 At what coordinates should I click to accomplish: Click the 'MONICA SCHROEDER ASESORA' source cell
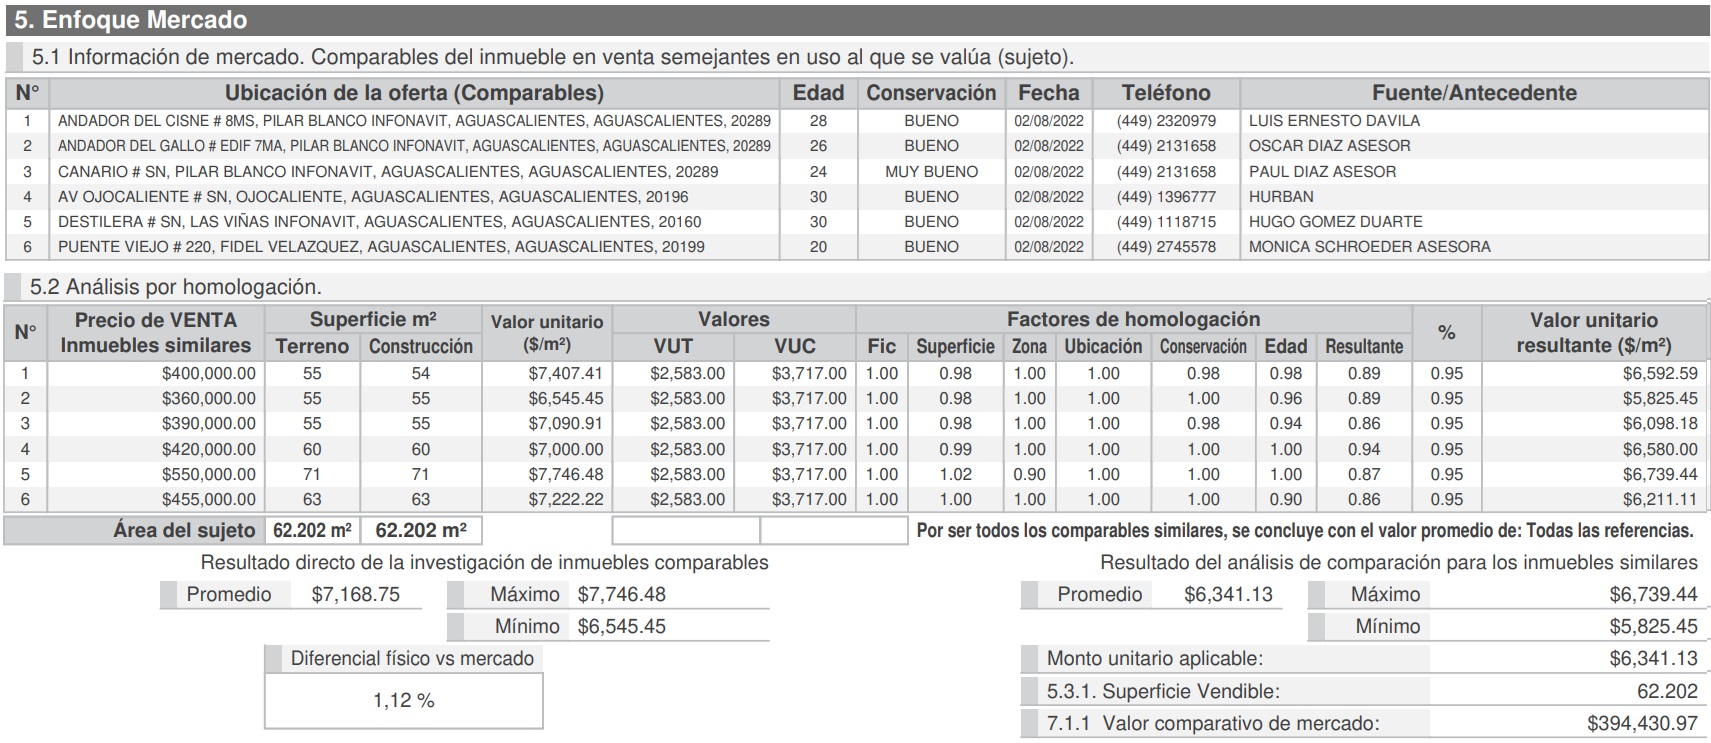point(1369,247)
